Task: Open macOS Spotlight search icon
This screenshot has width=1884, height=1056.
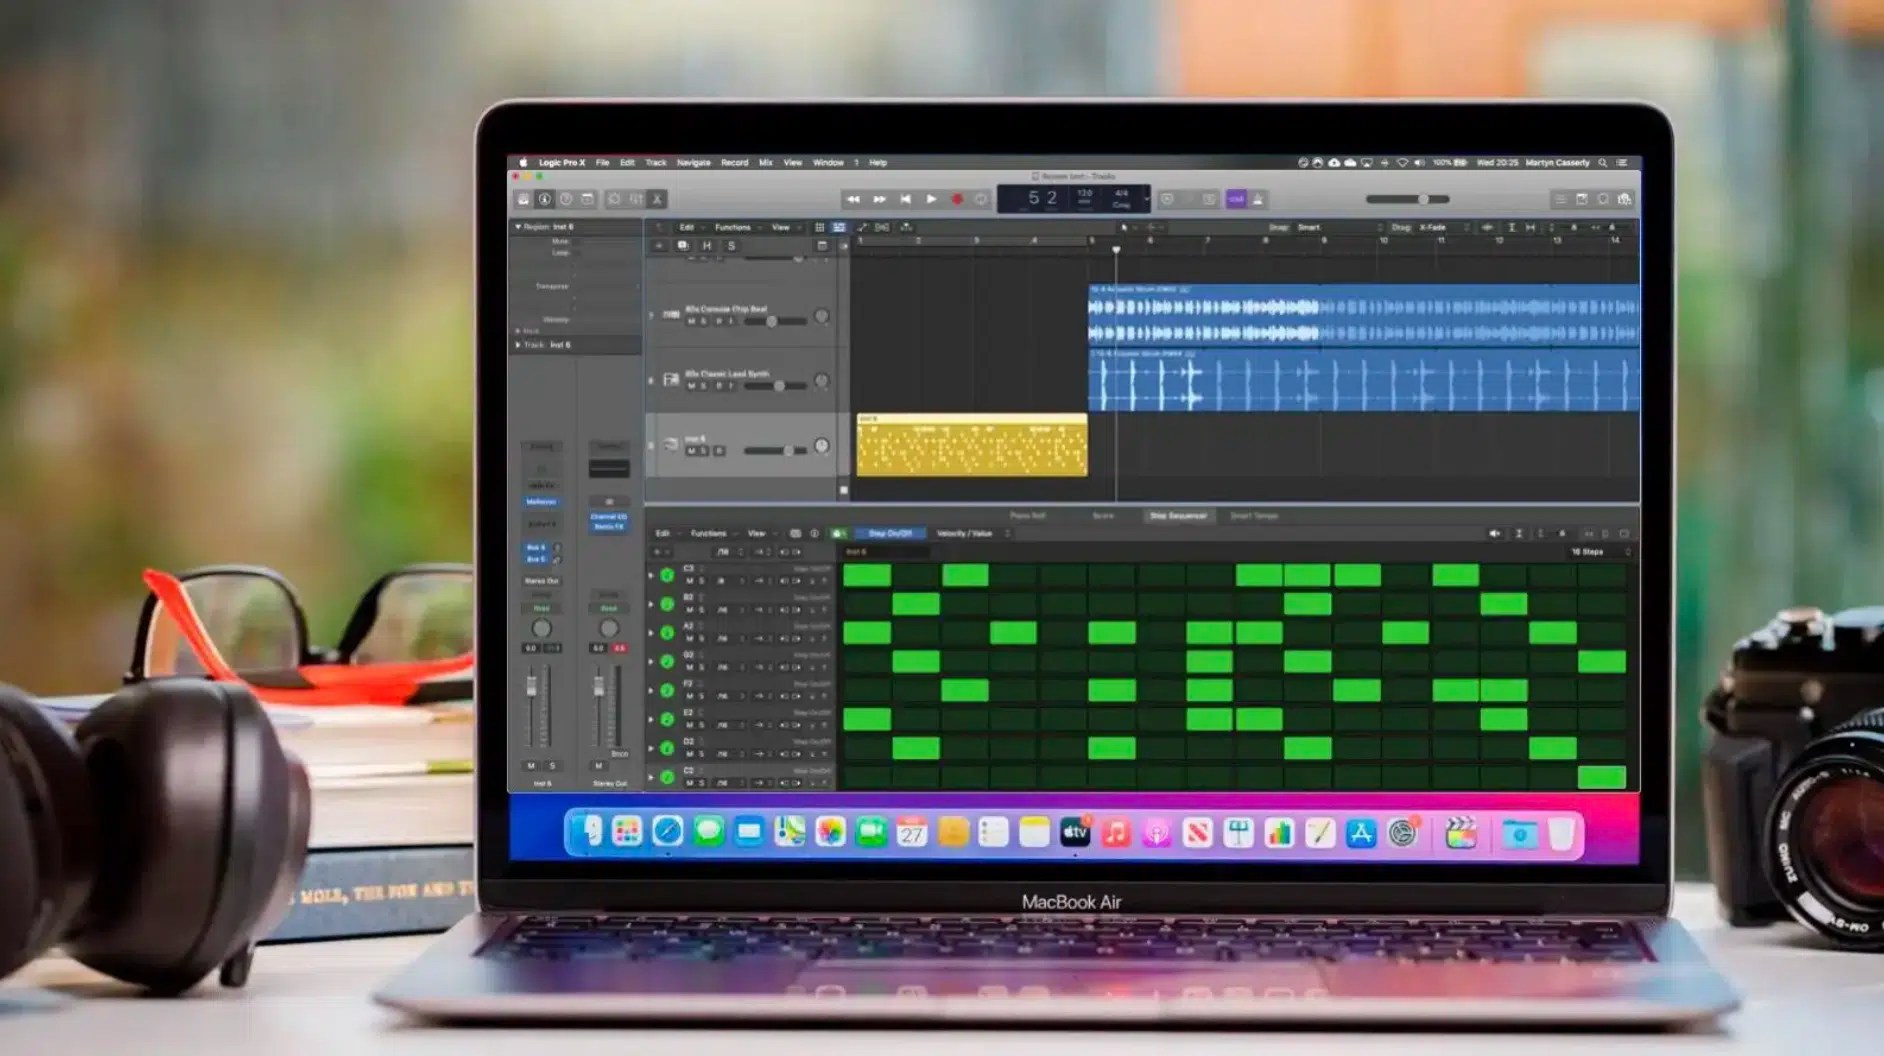Action: coord(1603,162)
